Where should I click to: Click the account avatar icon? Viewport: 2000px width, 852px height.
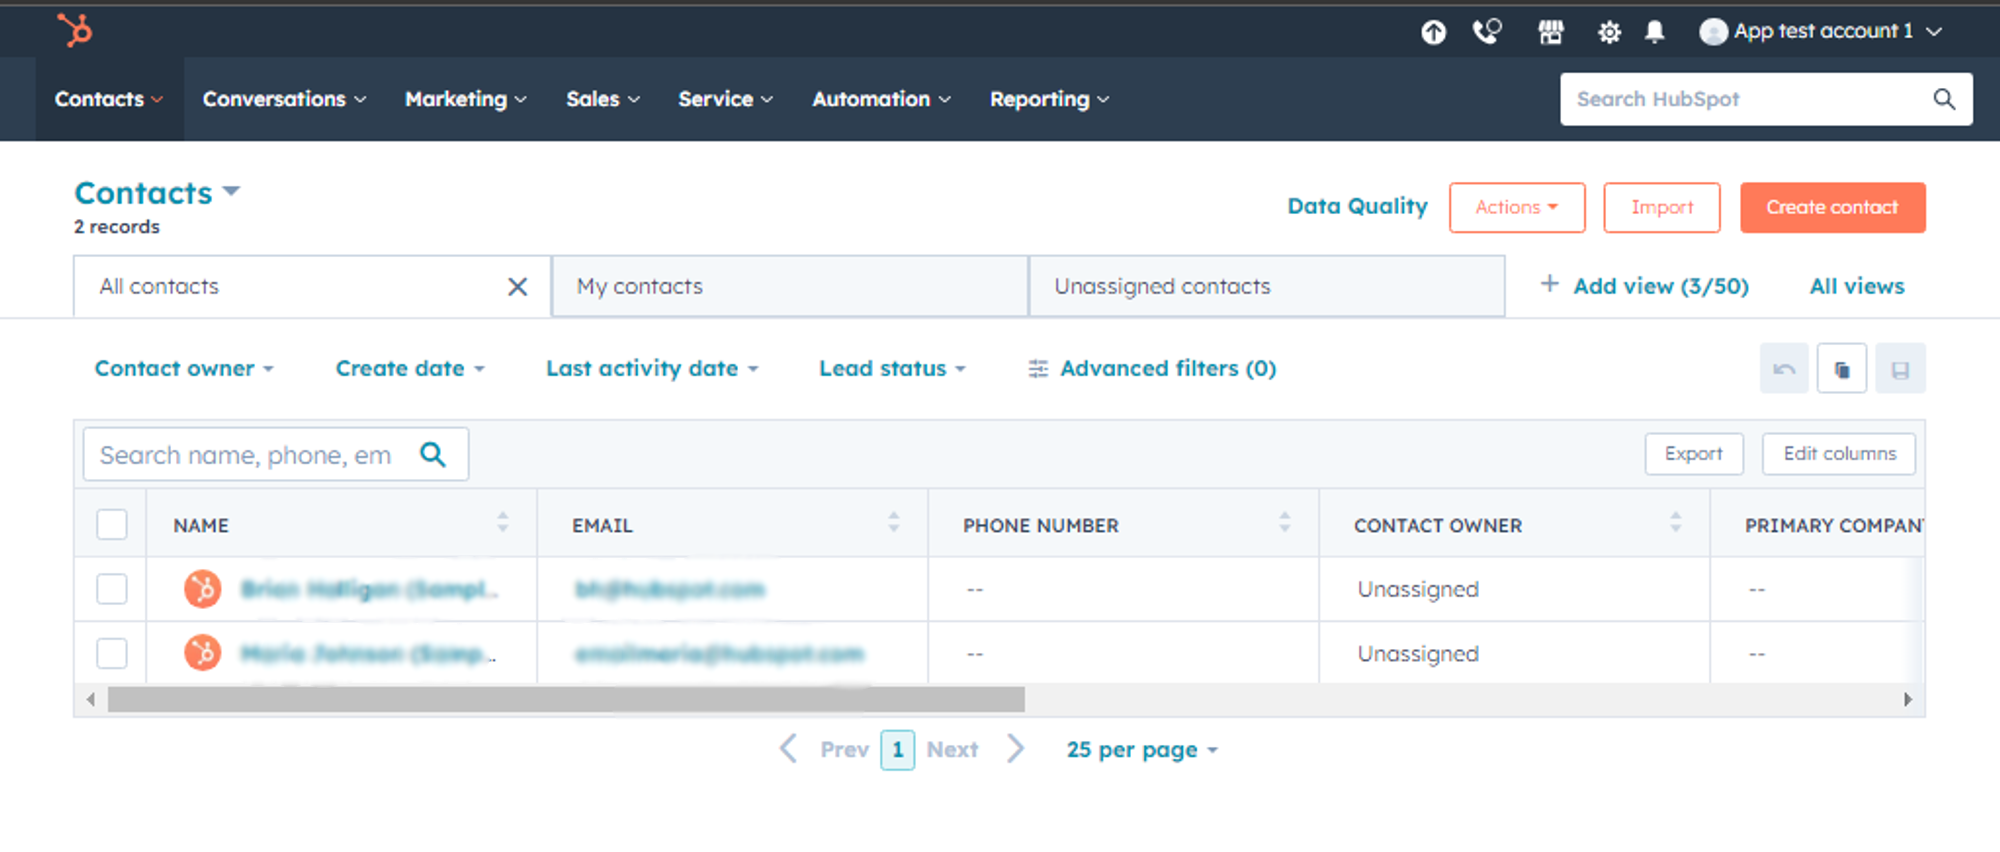[1713, 32]
